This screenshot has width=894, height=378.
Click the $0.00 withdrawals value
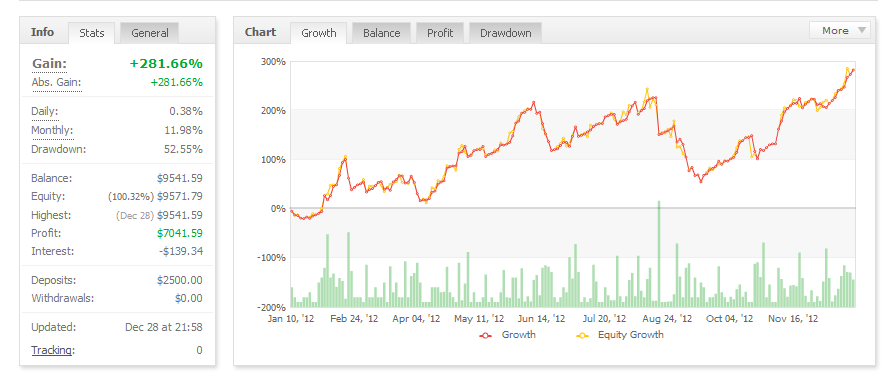coord(189,298)
